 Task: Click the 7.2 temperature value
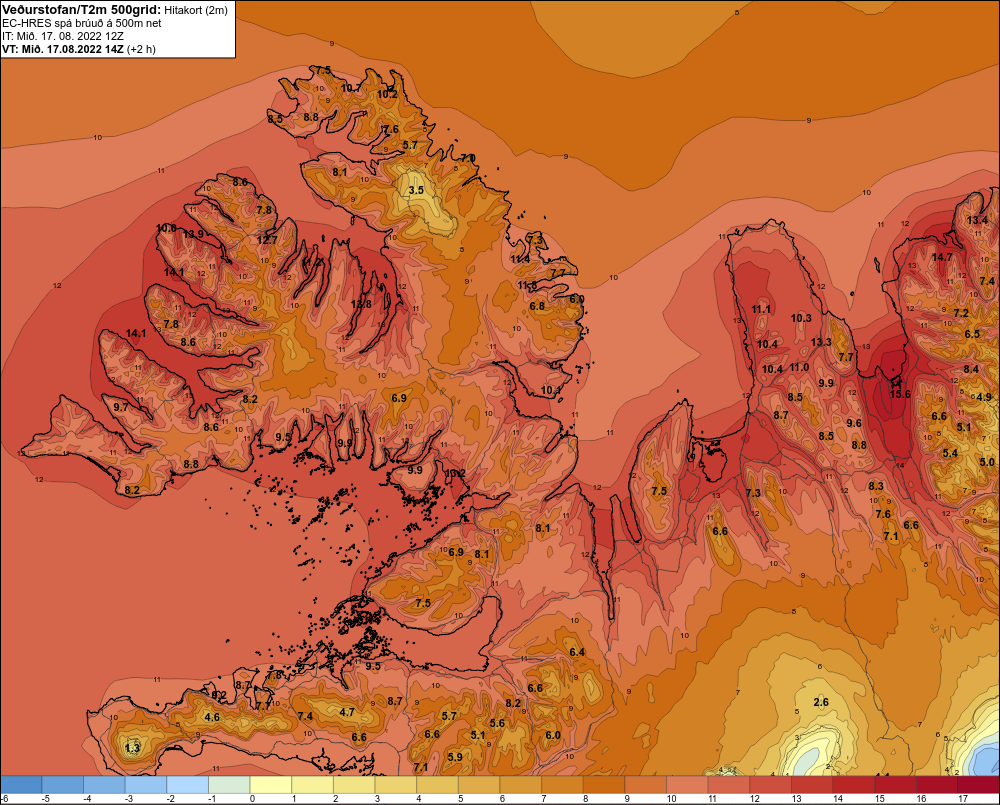[961, 313]
